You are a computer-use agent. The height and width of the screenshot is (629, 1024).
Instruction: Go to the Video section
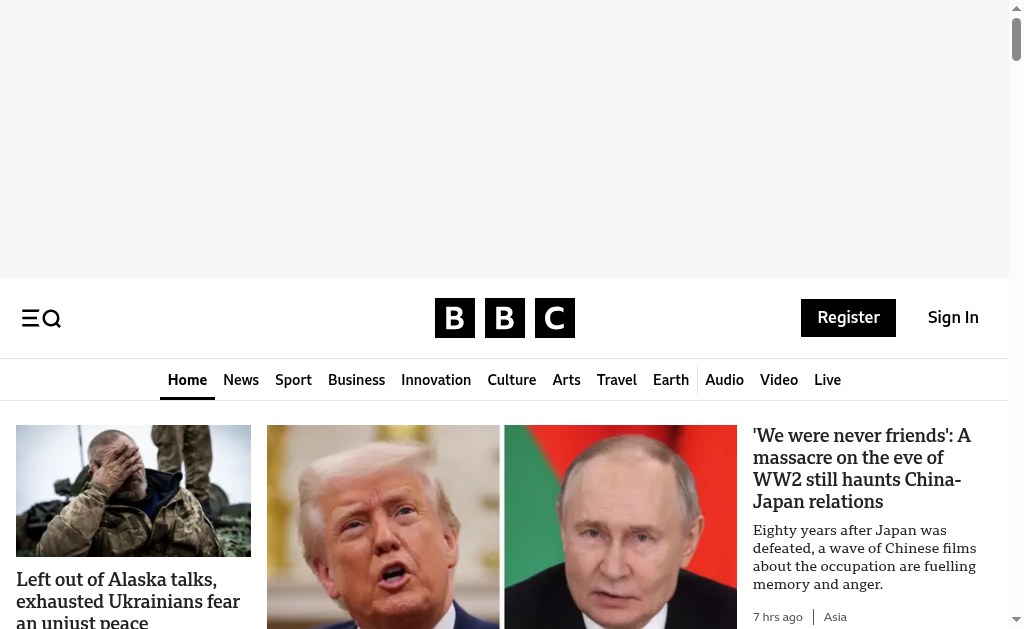(x=778, y=380)
